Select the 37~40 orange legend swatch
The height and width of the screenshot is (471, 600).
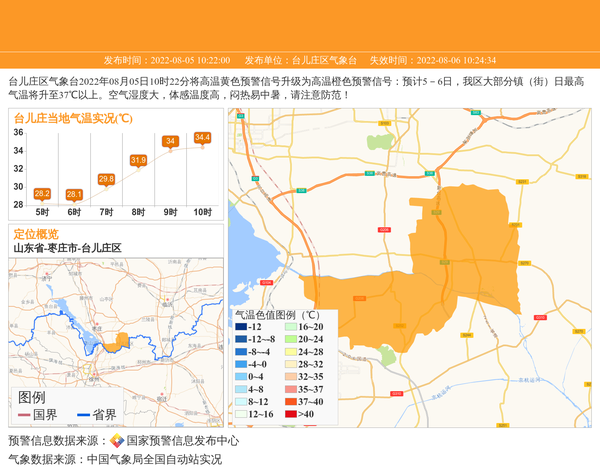(290, 402)
